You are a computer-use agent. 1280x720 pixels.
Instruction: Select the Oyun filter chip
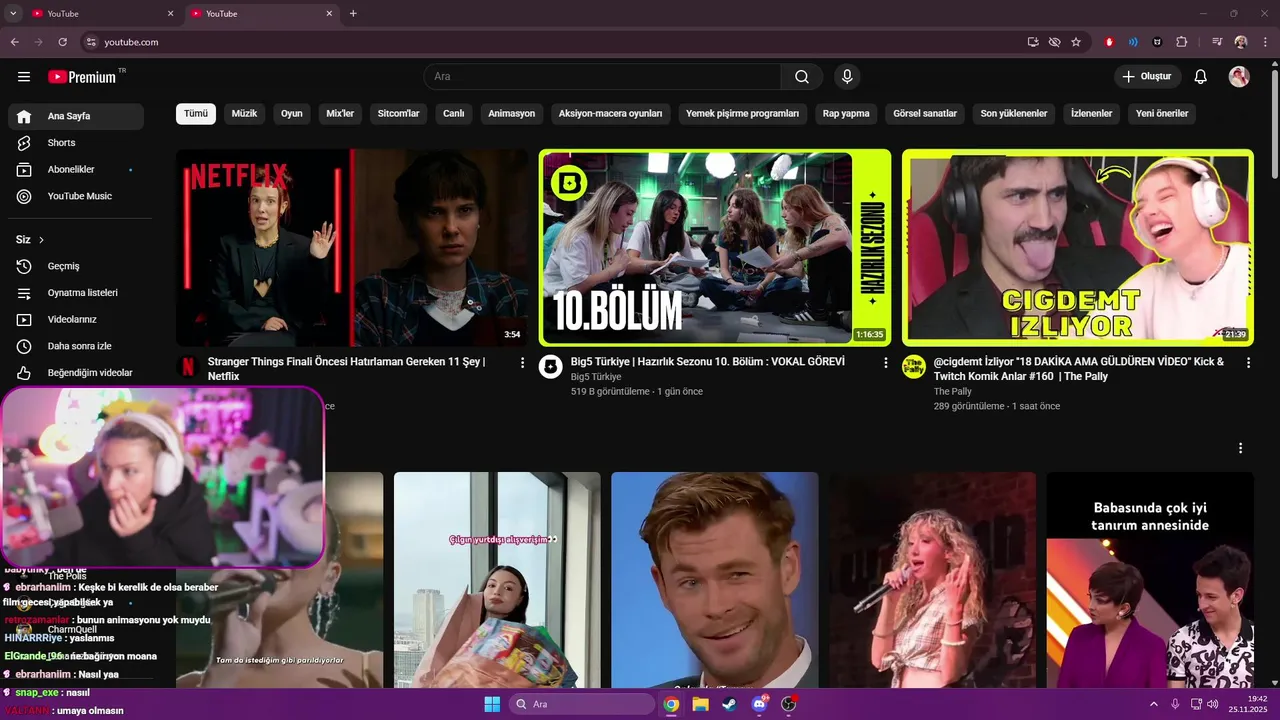(292, 113)
